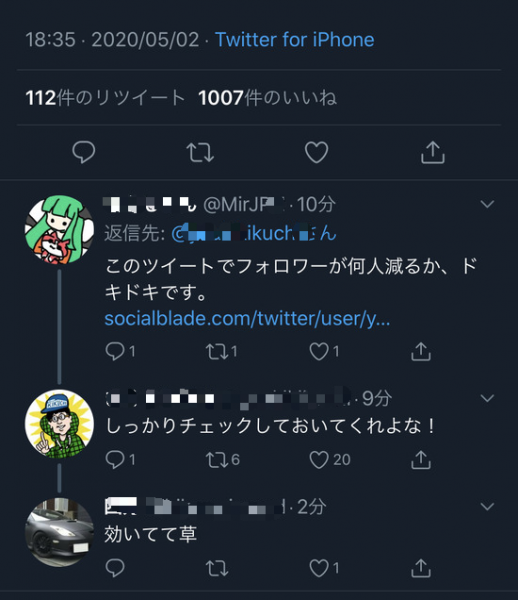This screenshot has height=600, width=518.
Task: Share the main tweet via upload icon
Action: [x=433, y=152]
